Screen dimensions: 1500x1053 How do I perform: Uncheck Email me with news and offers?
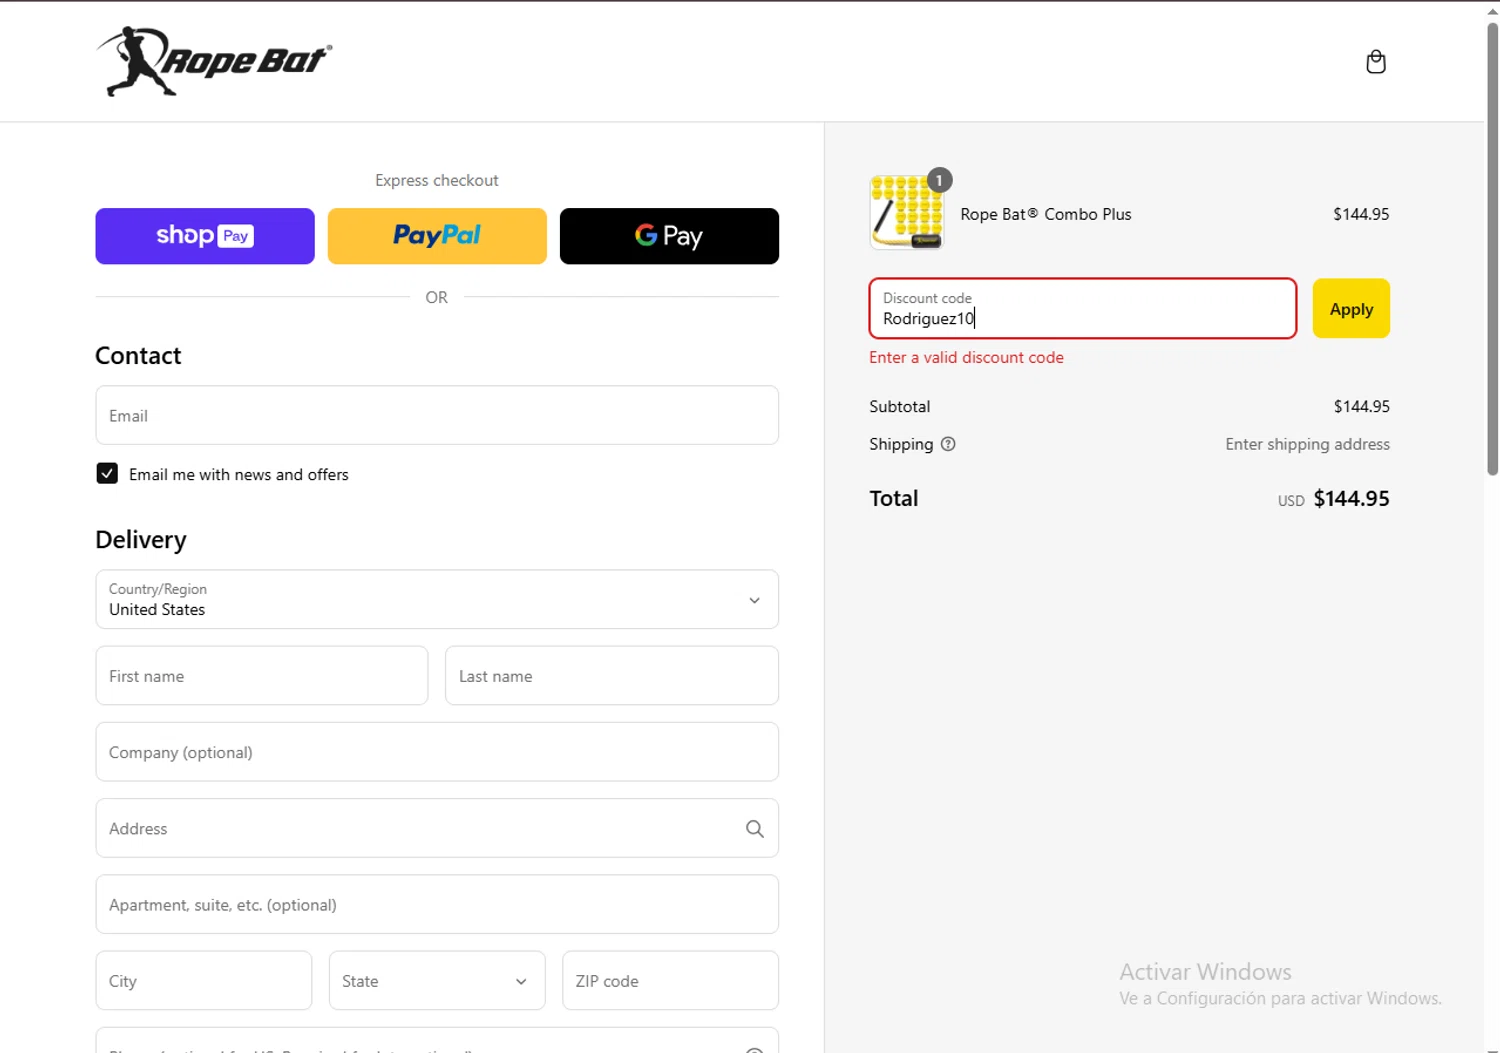(107, 473)
